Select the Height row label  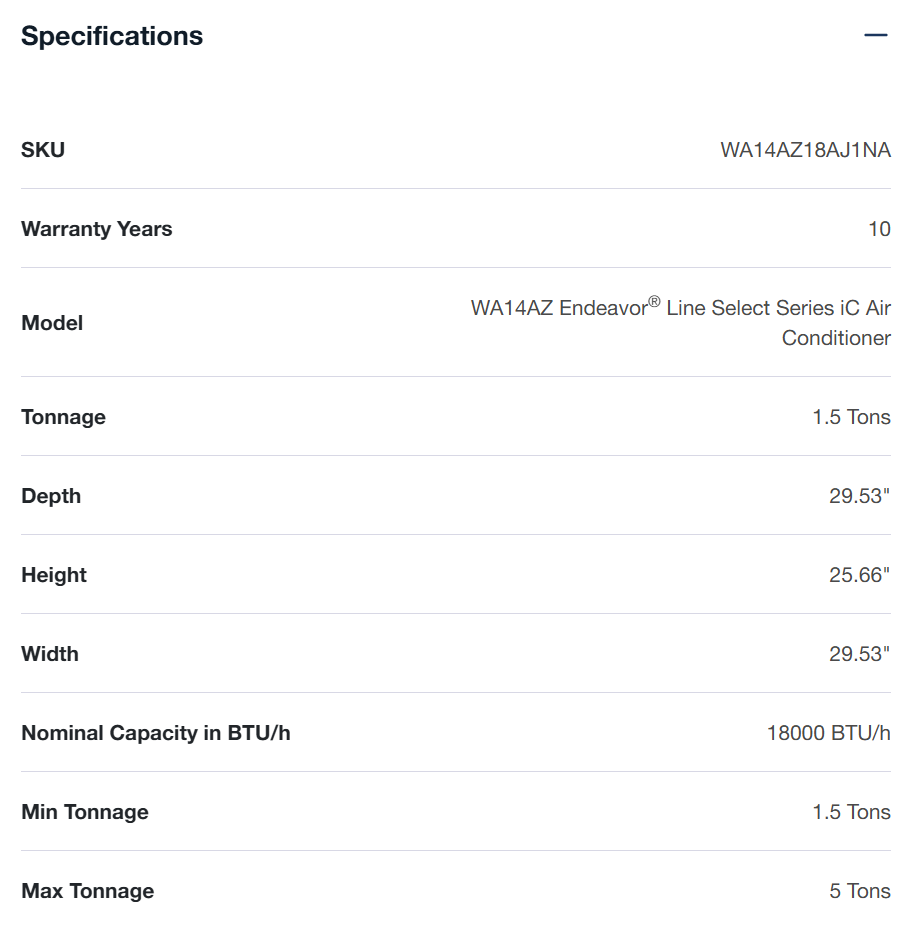click(x=54, y=575)
